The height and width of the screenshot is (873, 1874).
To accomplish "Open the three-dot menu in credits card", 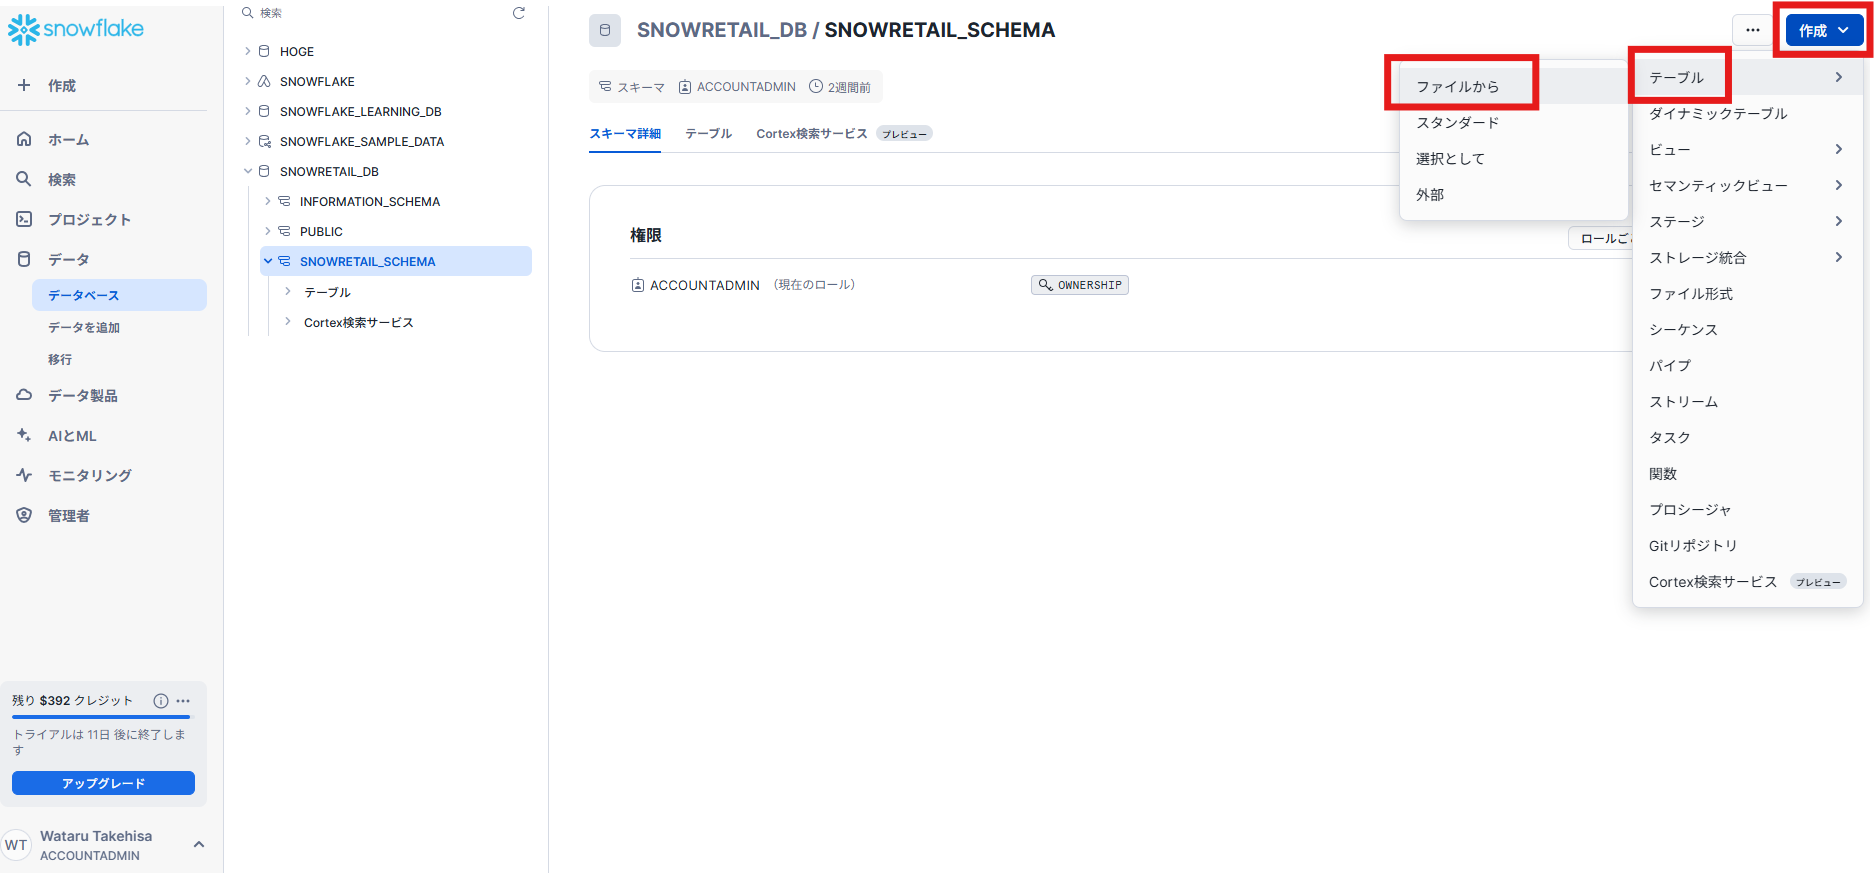I will 183,701.
